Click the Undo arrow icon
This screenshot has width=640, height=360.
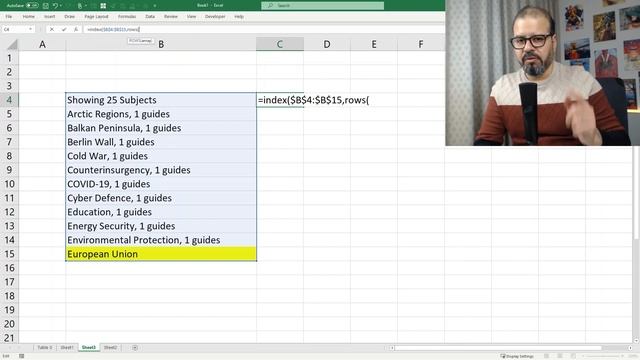(x=55, y=6)
